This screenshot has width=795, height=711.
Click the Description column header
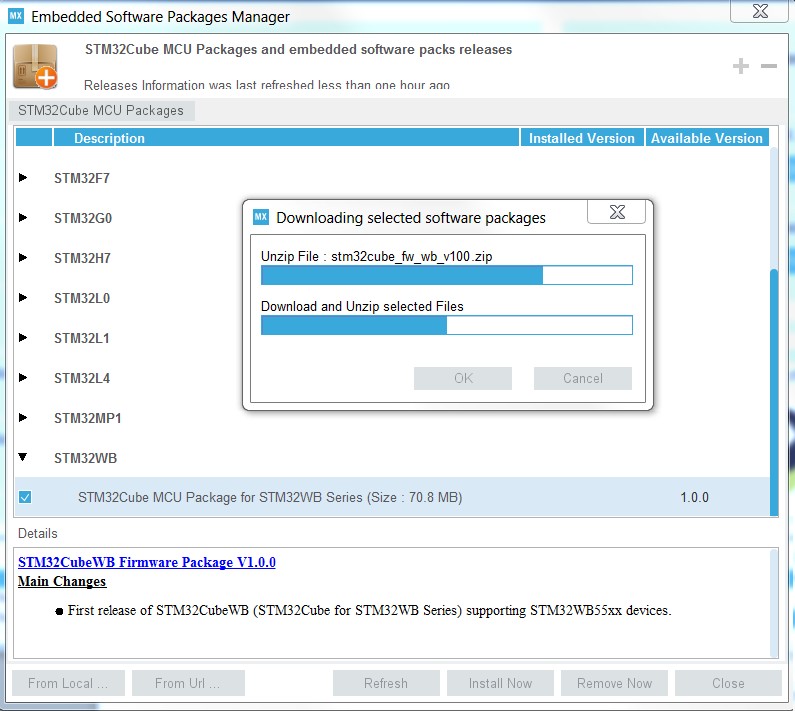coord(286,138)
